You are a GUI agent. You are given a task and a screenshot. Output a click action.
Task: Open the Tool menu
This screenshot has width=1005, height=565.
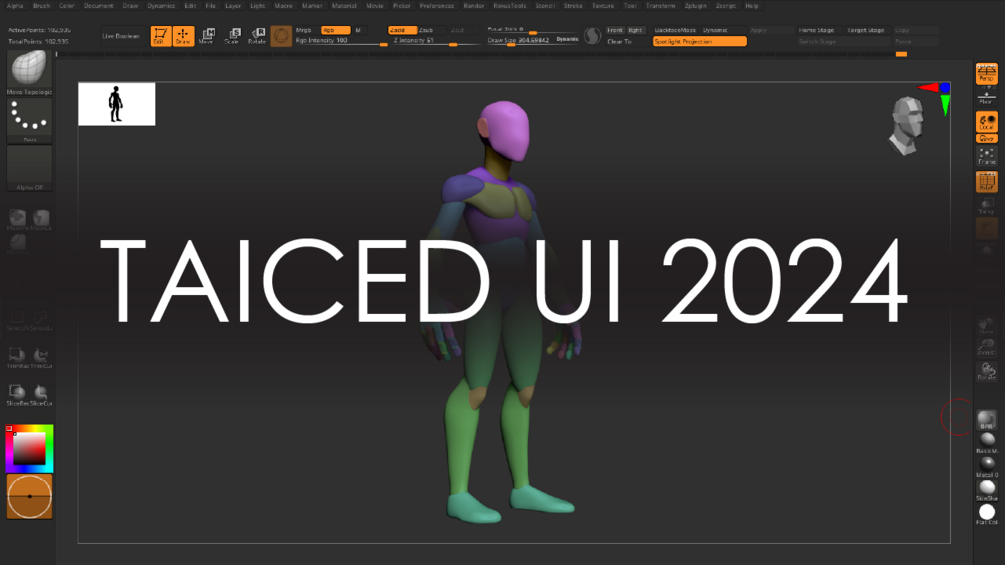630,6
